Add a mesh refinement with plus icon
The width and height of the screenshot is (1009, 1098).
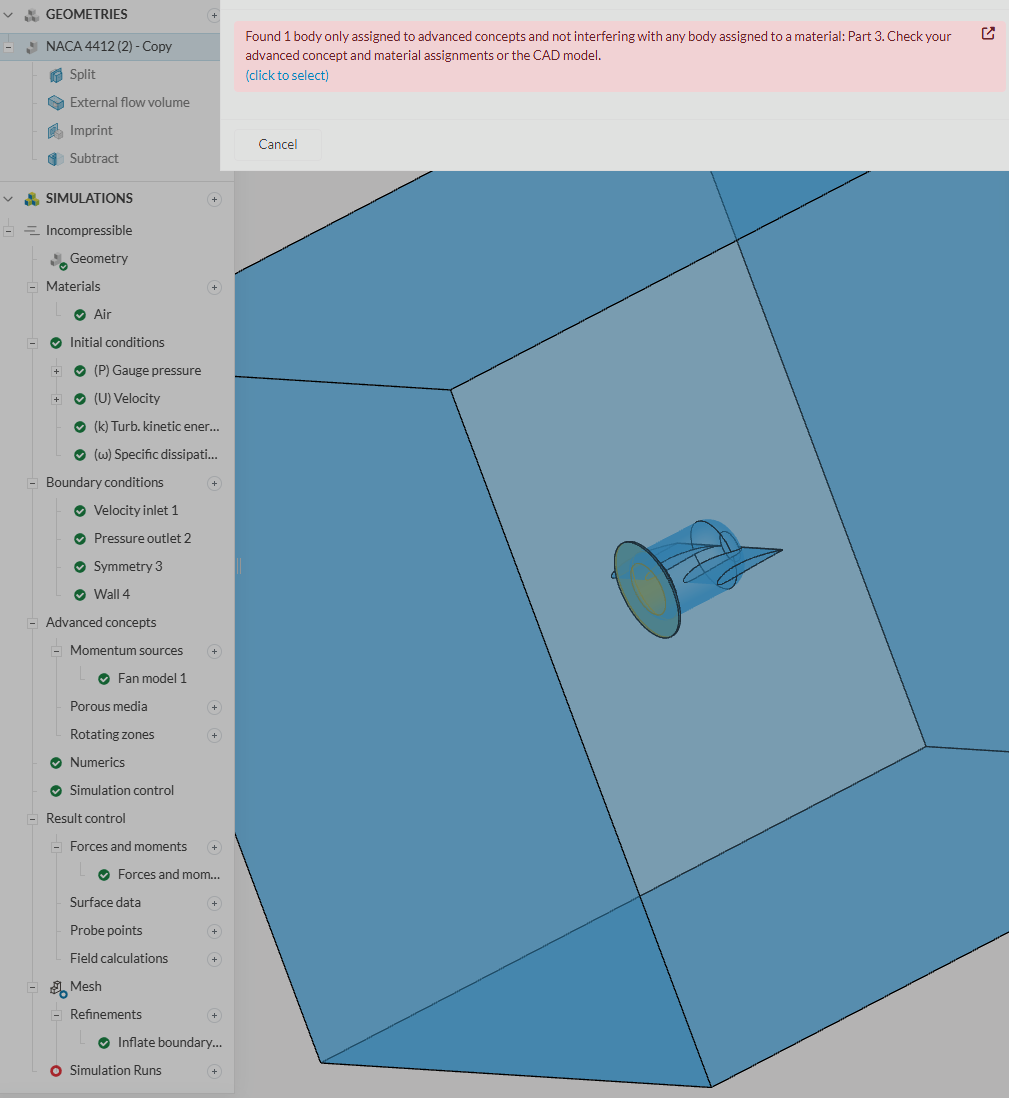[x=214, y=1016]
